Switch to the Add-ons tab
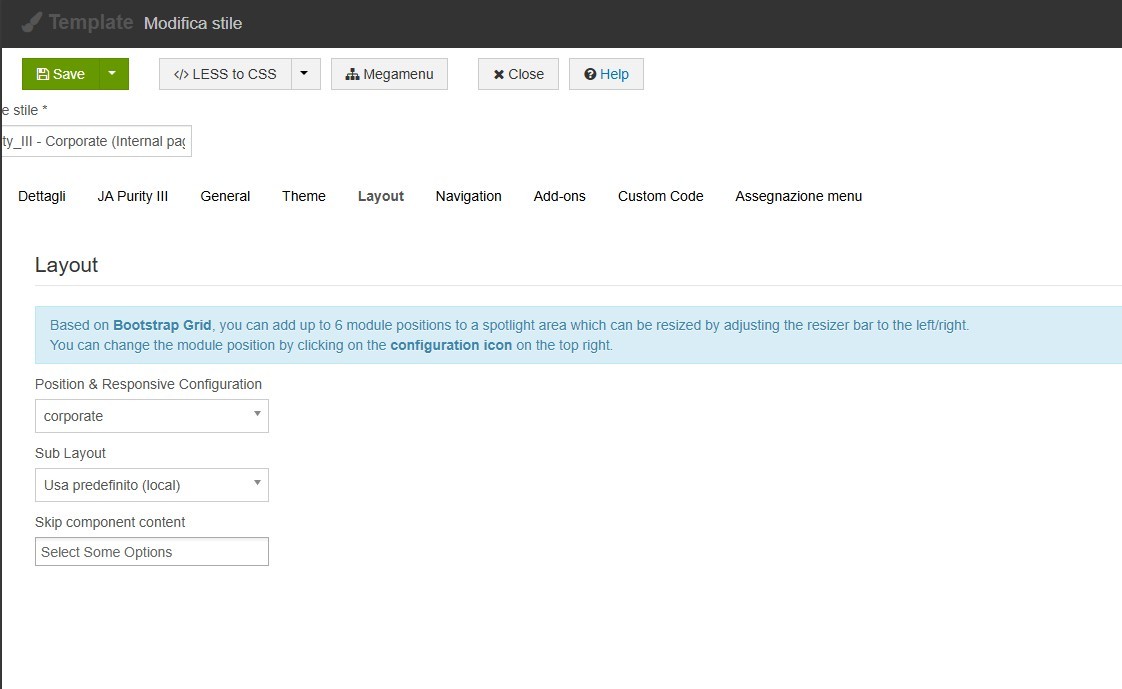This screenshot has width=1122, height=689. pyautogui.click(x=559, y=196)
